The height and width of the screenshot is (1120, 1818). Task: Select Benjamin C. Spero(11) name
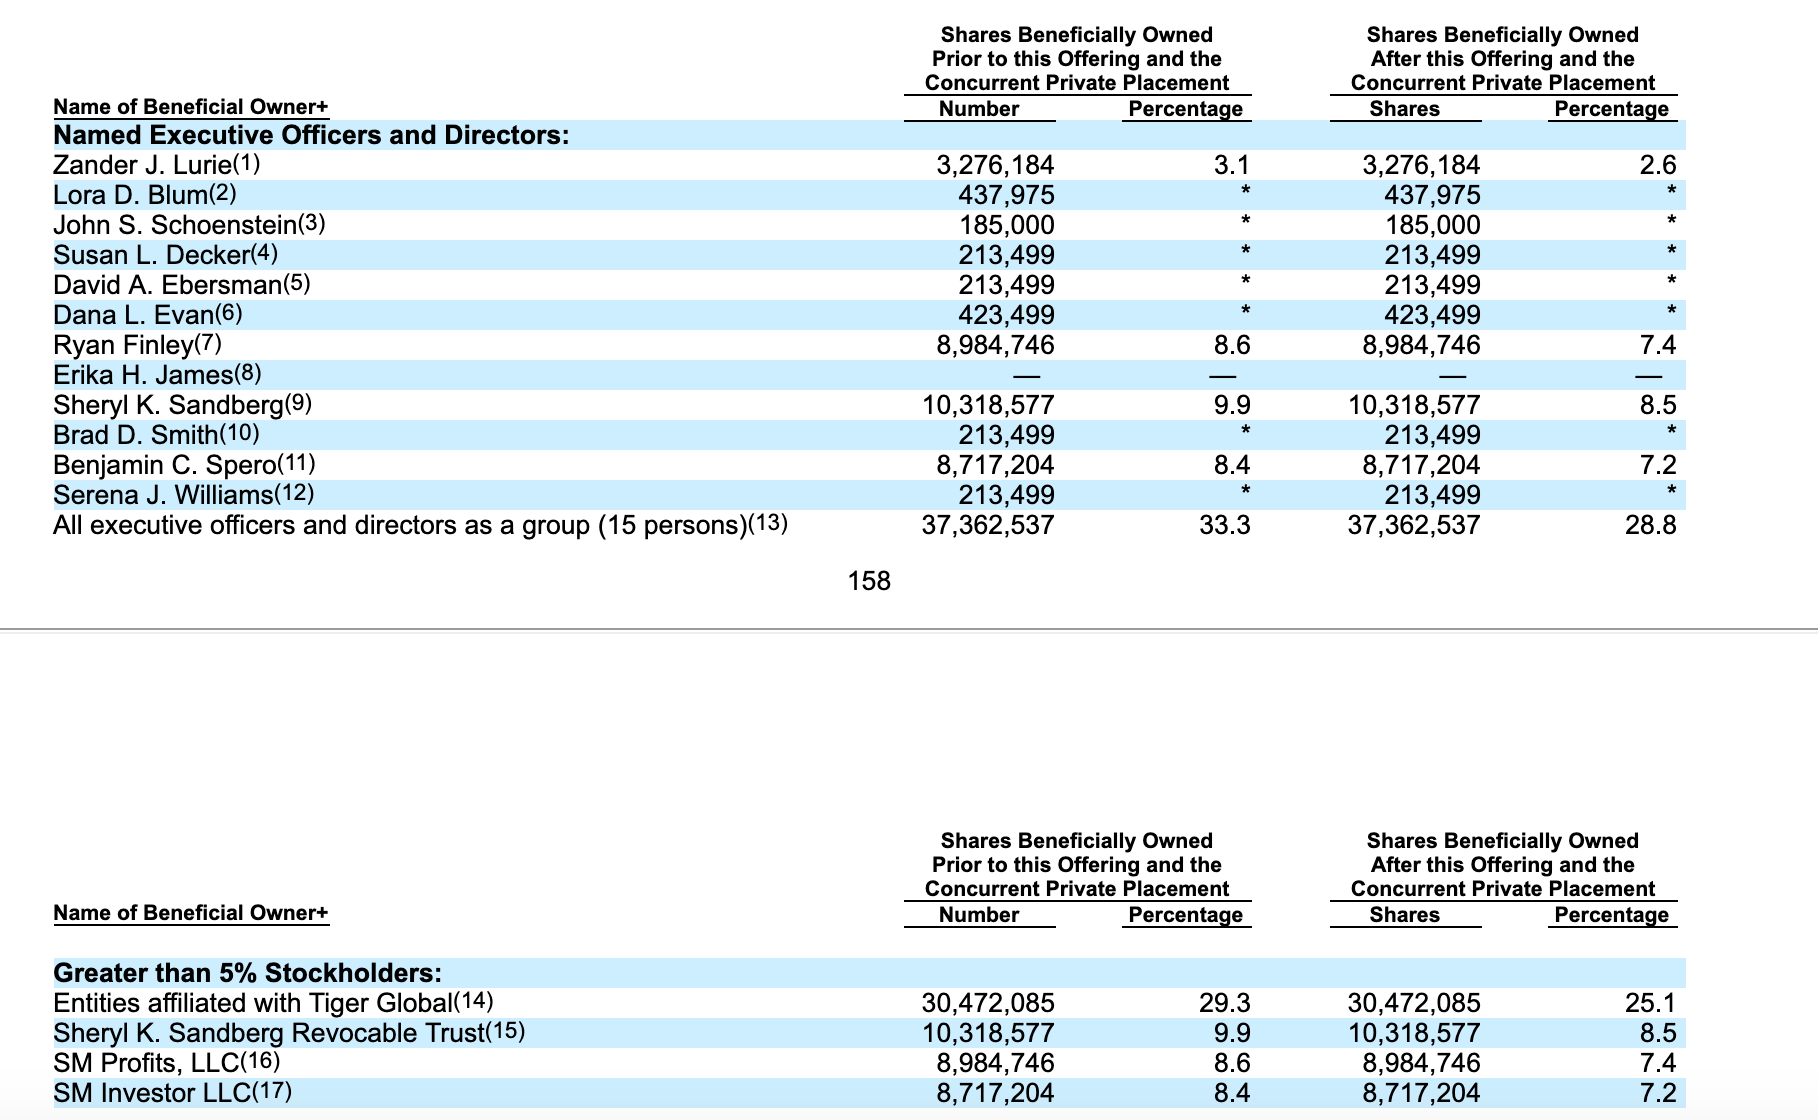click(x=184, y=464)
